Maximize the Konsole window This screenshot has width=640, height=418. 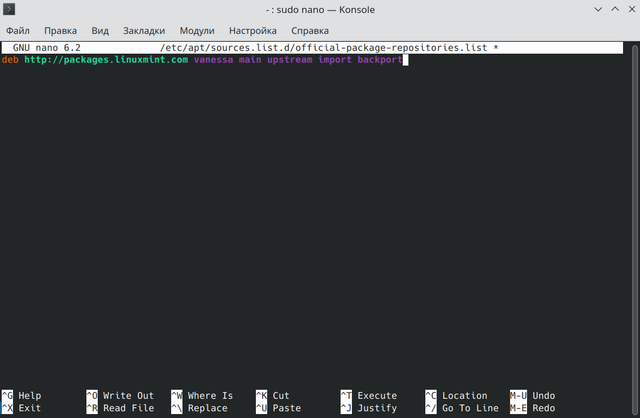[615, 9]
